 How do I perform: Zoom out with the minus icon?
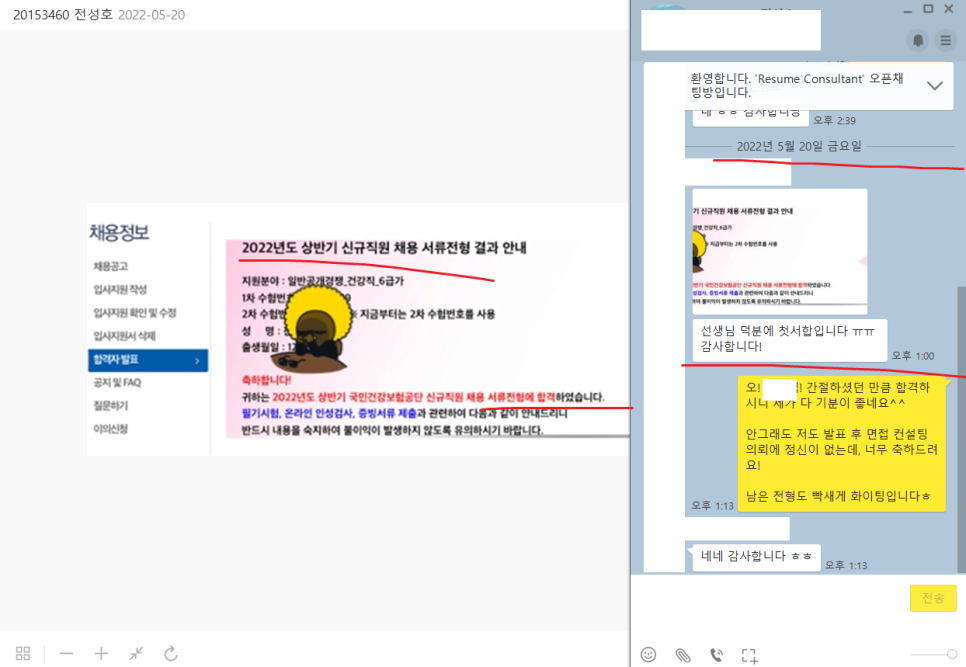(x=67, y=653)
